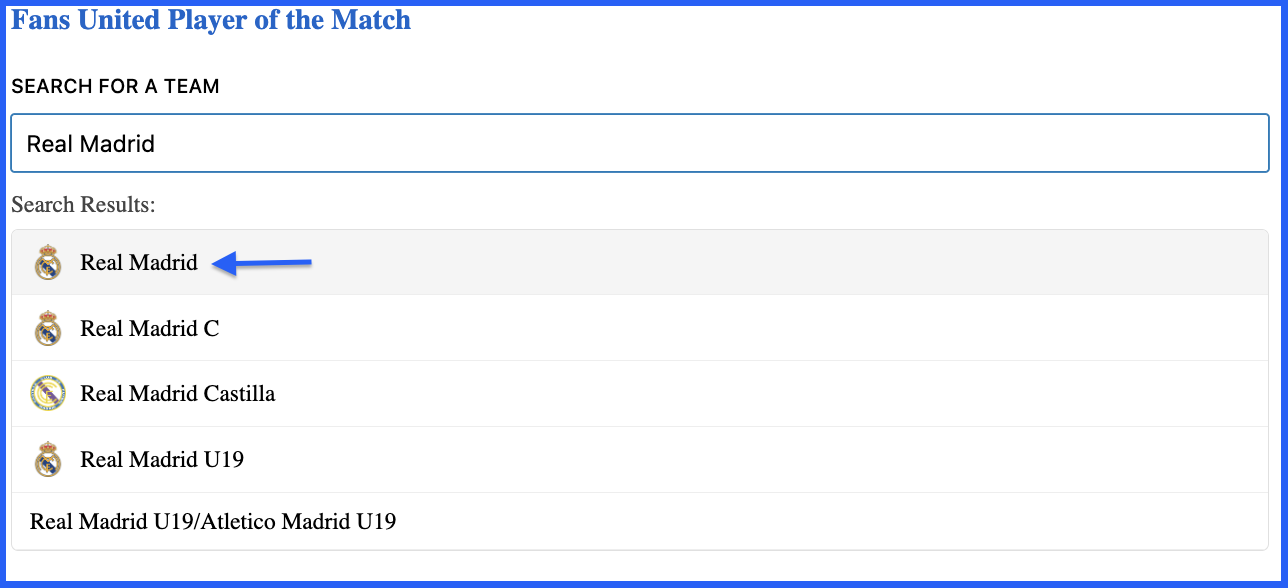This screenshot has height=588, width=1288.
Task: Select Real Madrid Castilla team name
Action: point(178,394)
